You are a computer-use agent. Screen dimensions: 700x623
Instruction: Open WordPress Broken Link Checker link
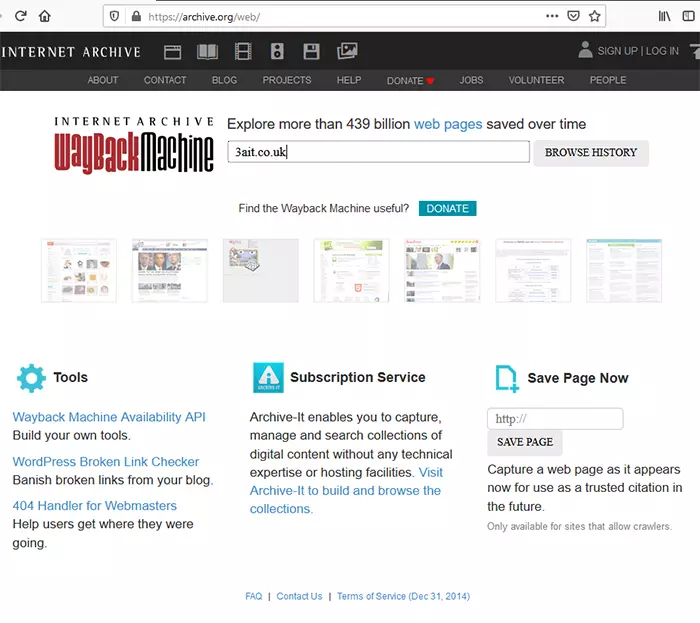(x=106, y=461)
